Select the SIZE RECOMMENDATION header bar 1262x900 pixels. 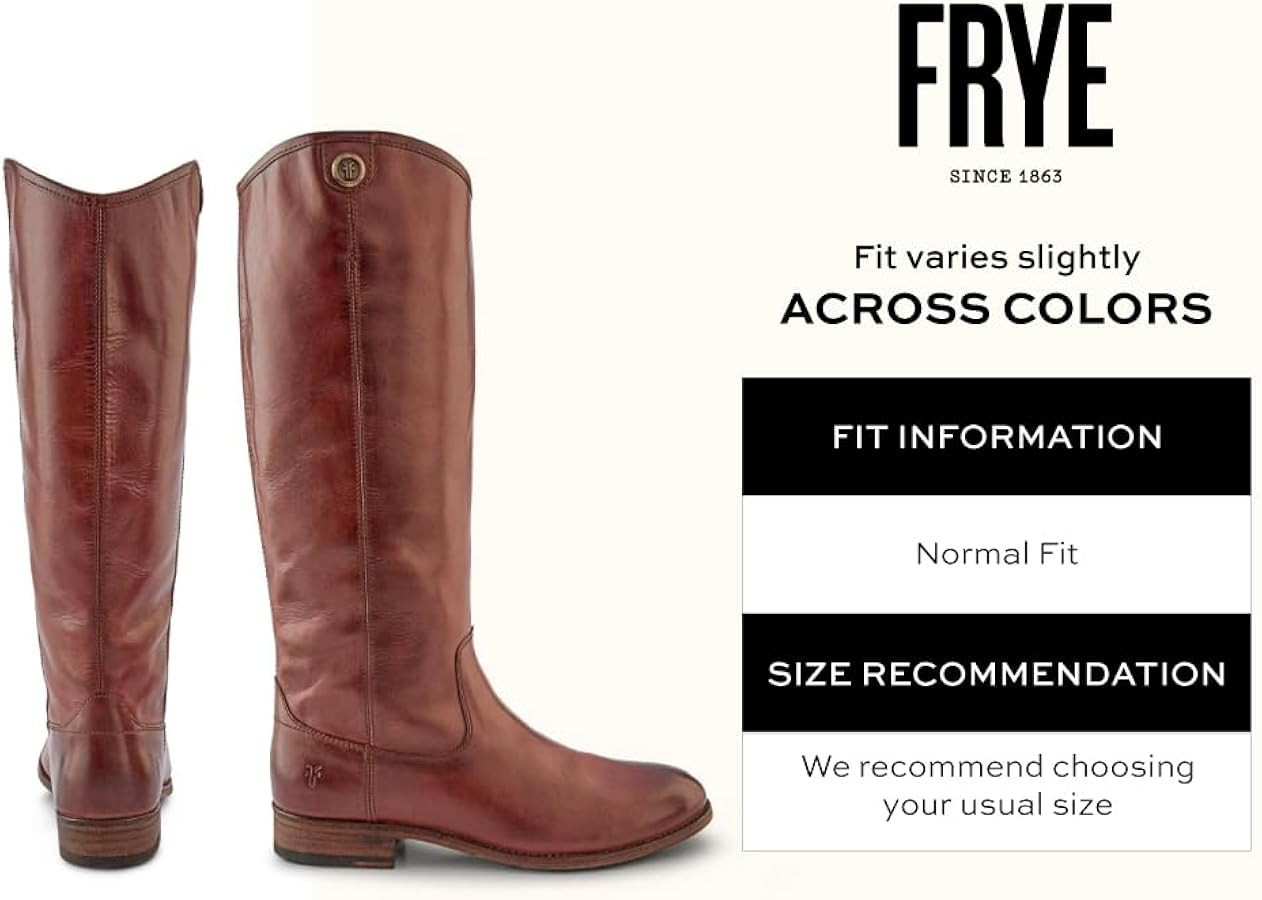tap(996, 673)
